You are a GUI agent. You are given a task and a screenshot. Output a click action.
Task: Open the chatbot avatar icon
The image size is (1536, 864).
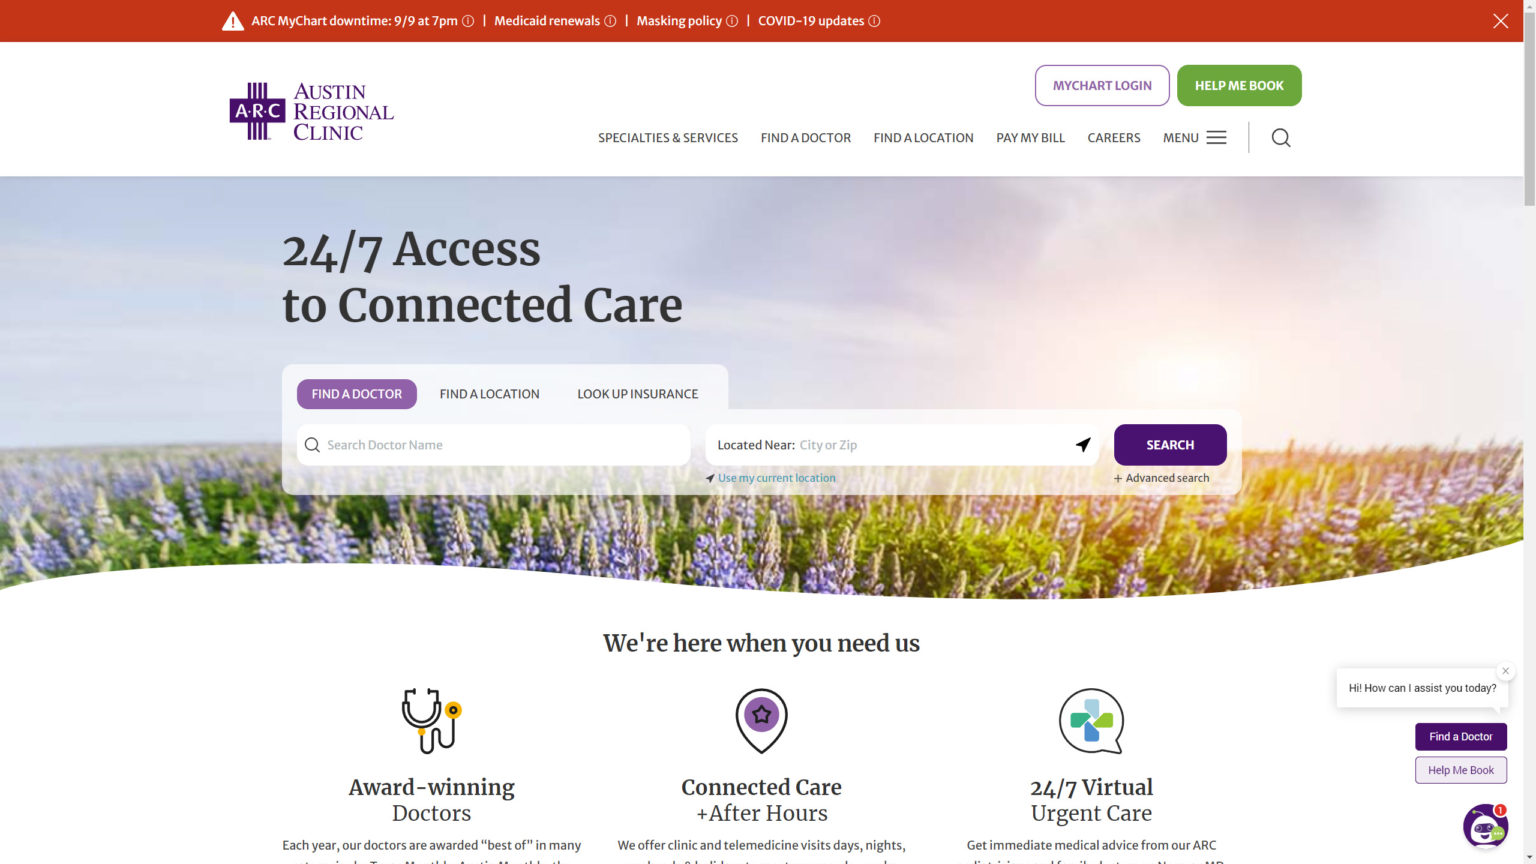[x=1485, y=826]
